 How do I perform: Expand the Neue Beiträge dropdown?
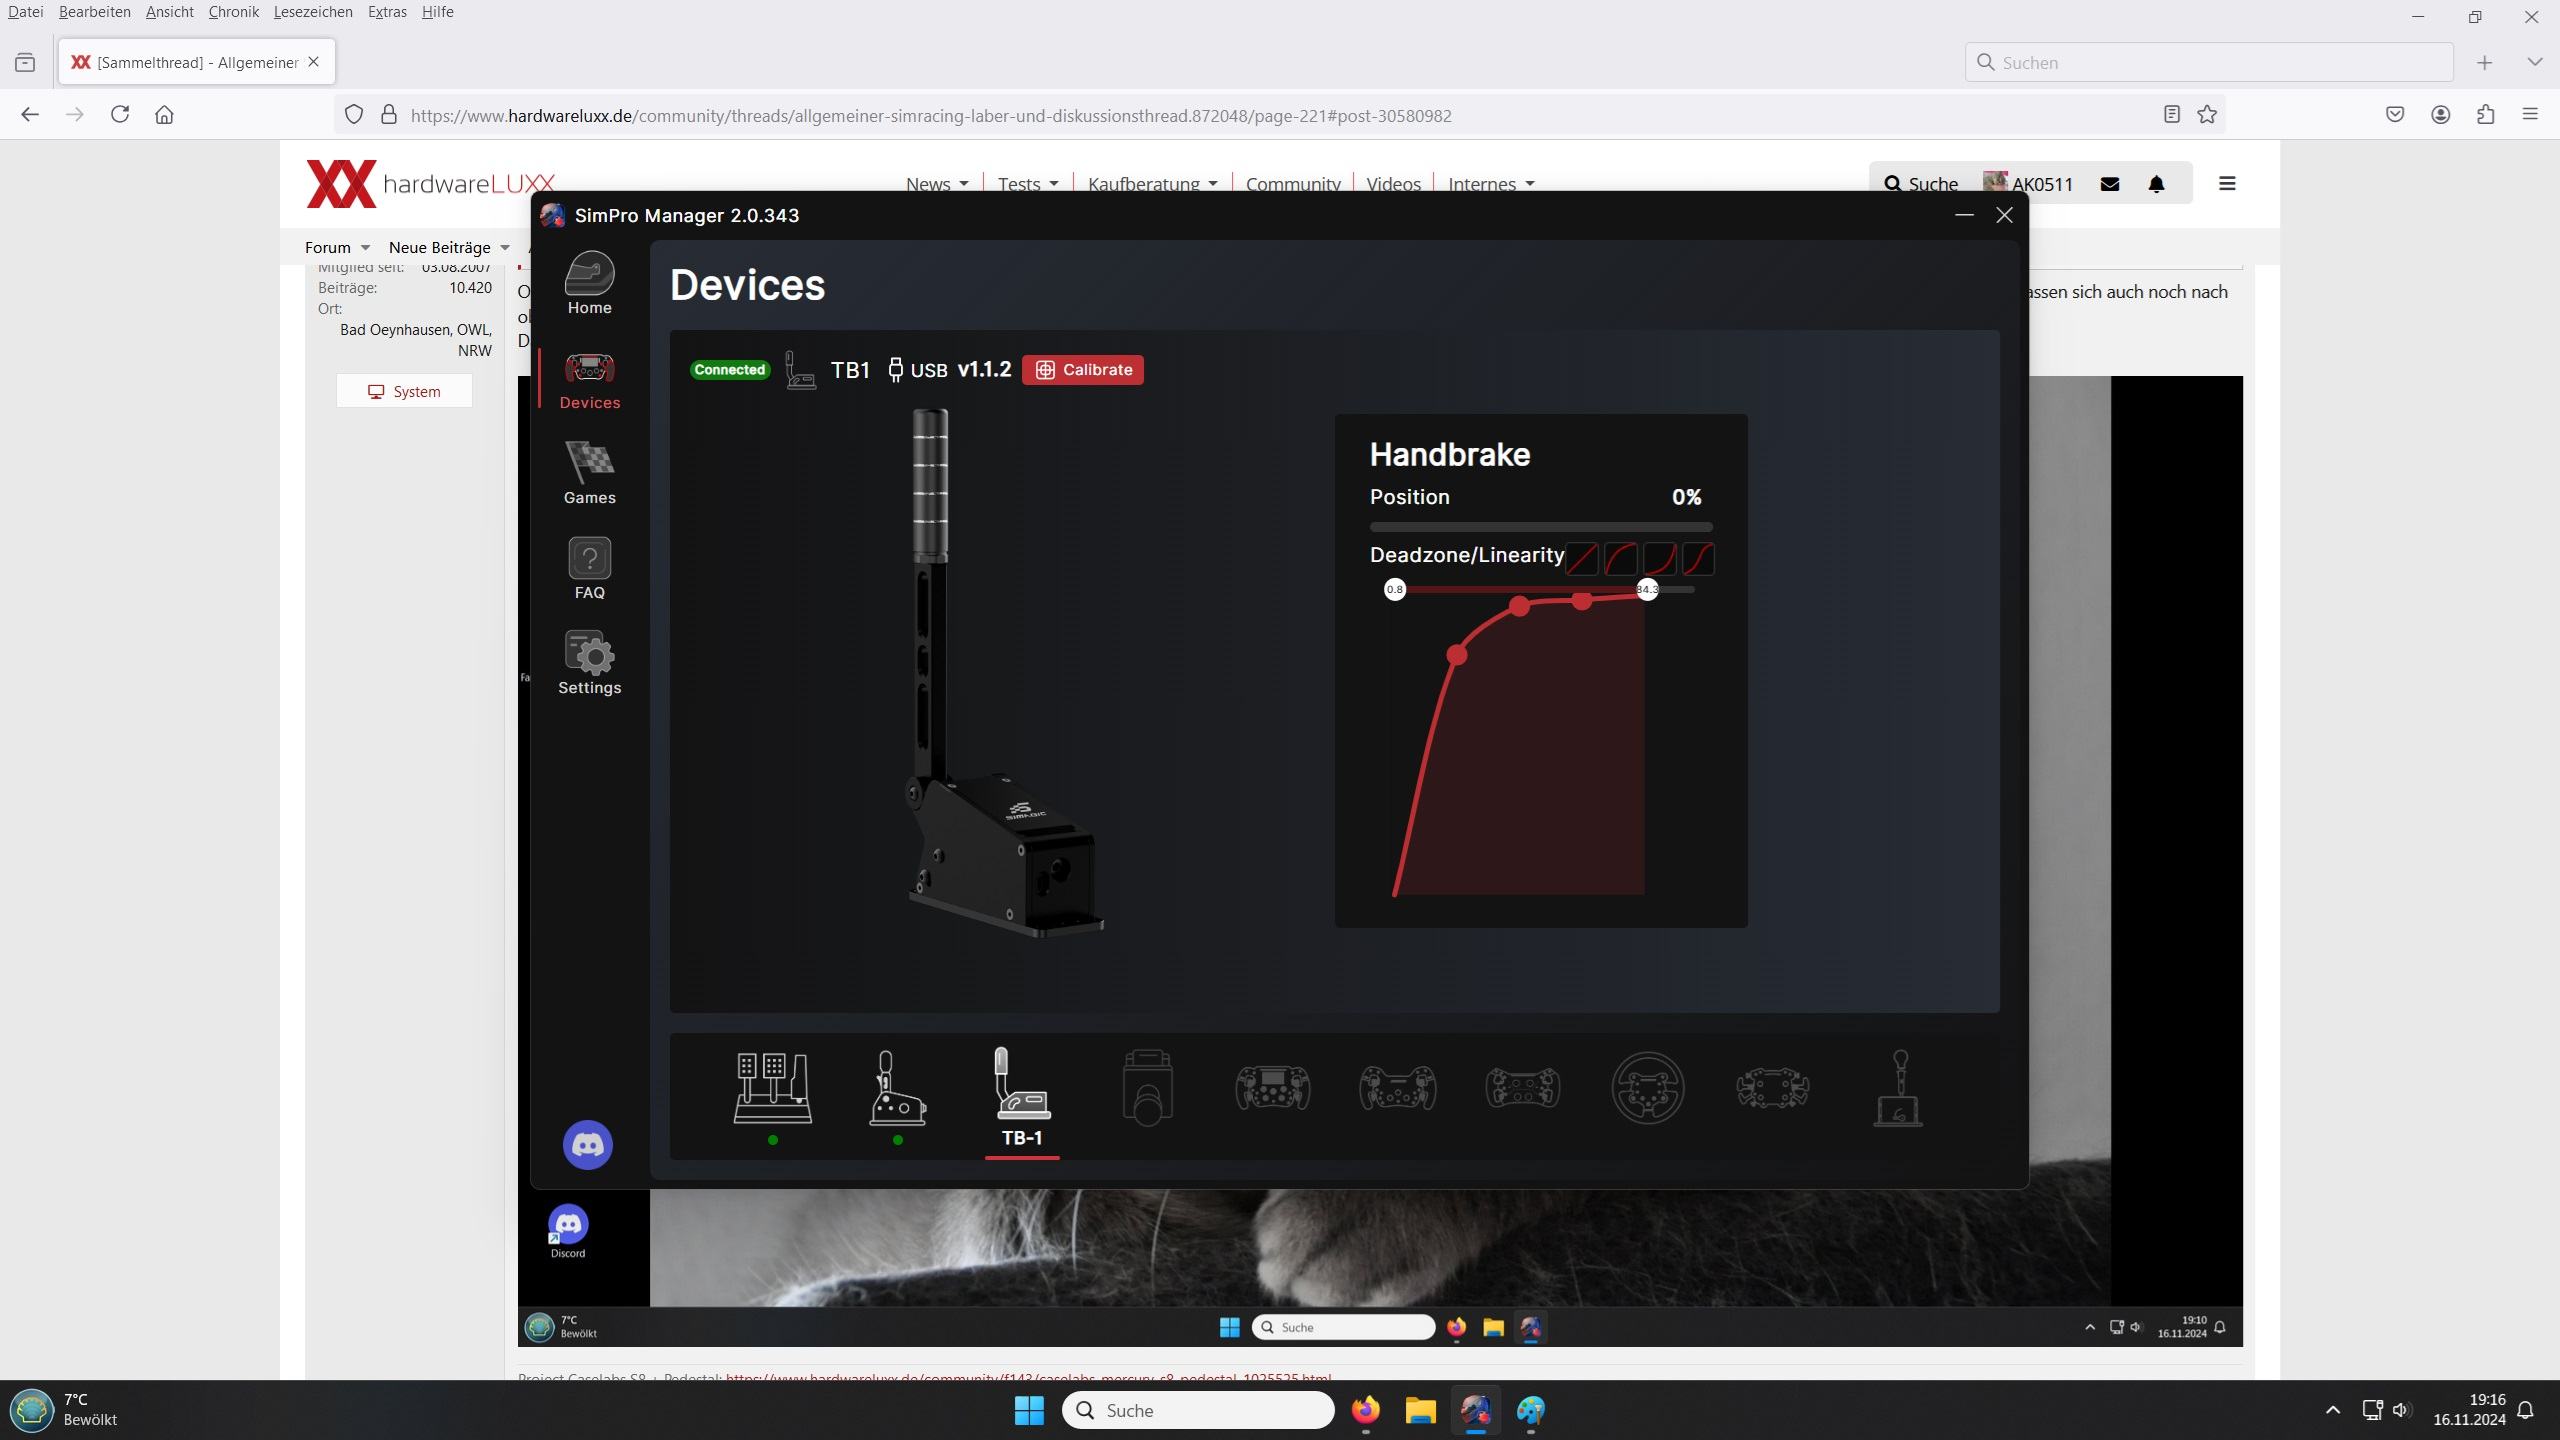(449, 247)
